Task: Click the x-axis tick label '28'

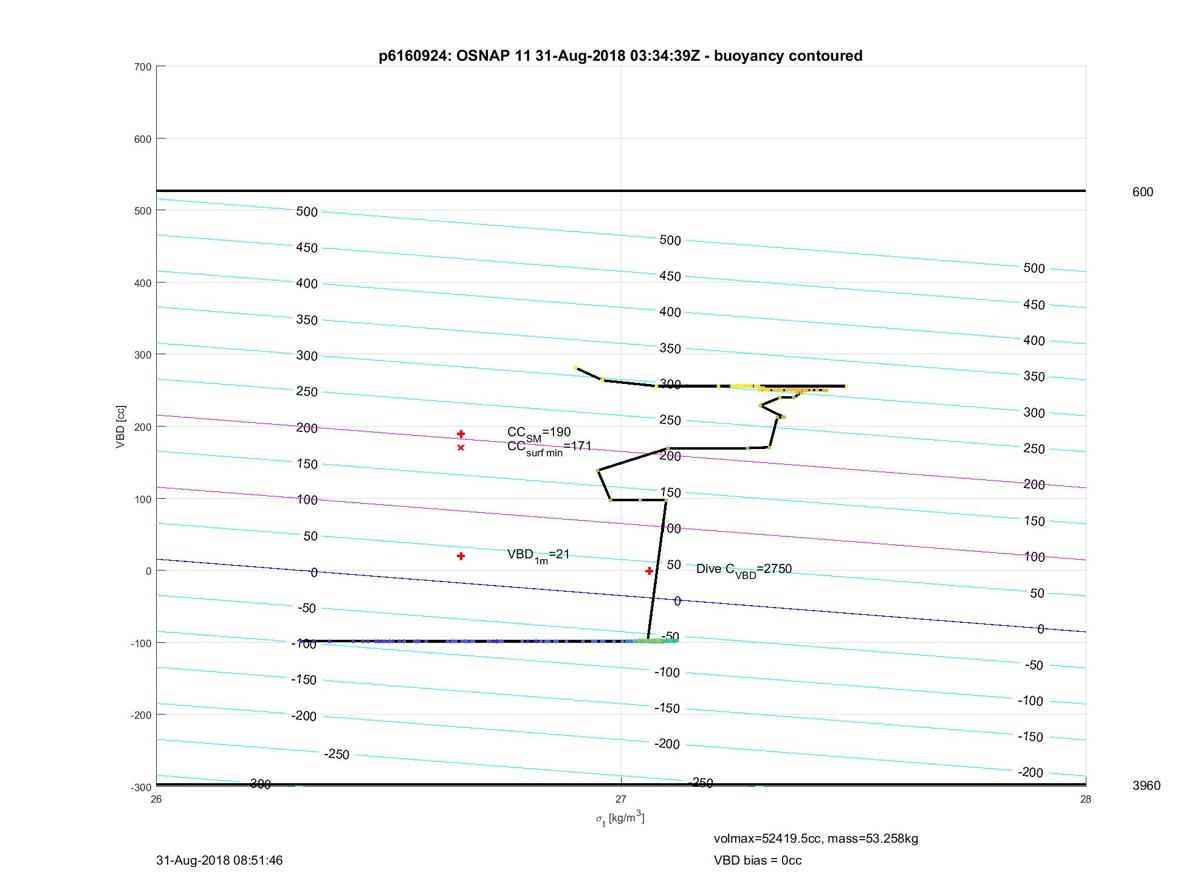Action: 1085,799
